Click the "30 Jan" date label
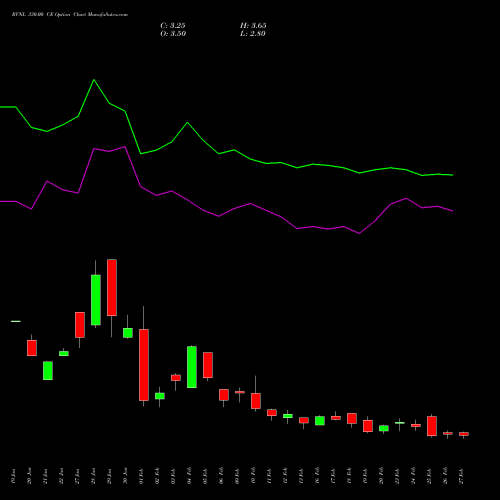The image size is (500, 500). [x=125, y=476]
